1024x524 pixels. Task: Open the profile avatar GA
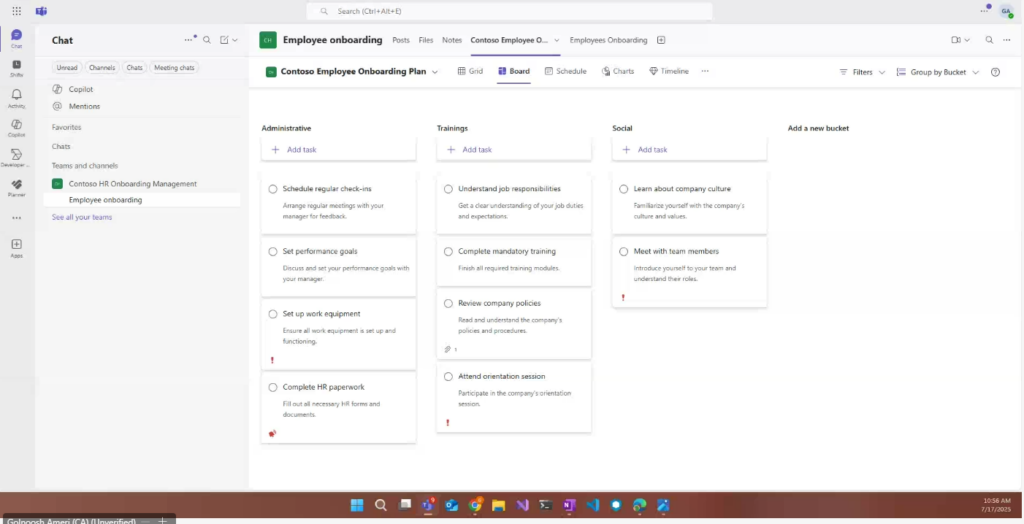[1006, 11]
